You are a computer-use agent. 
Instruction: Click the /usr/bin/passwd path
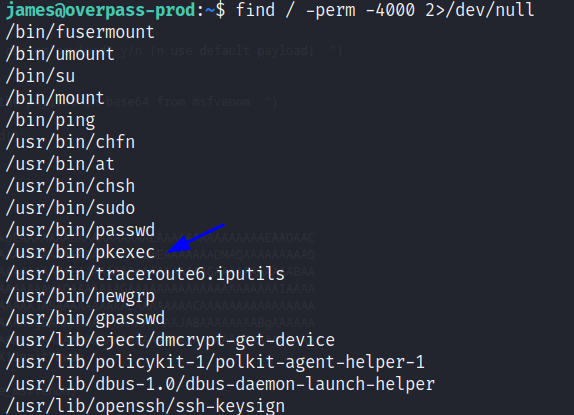[x=80, y=230]
